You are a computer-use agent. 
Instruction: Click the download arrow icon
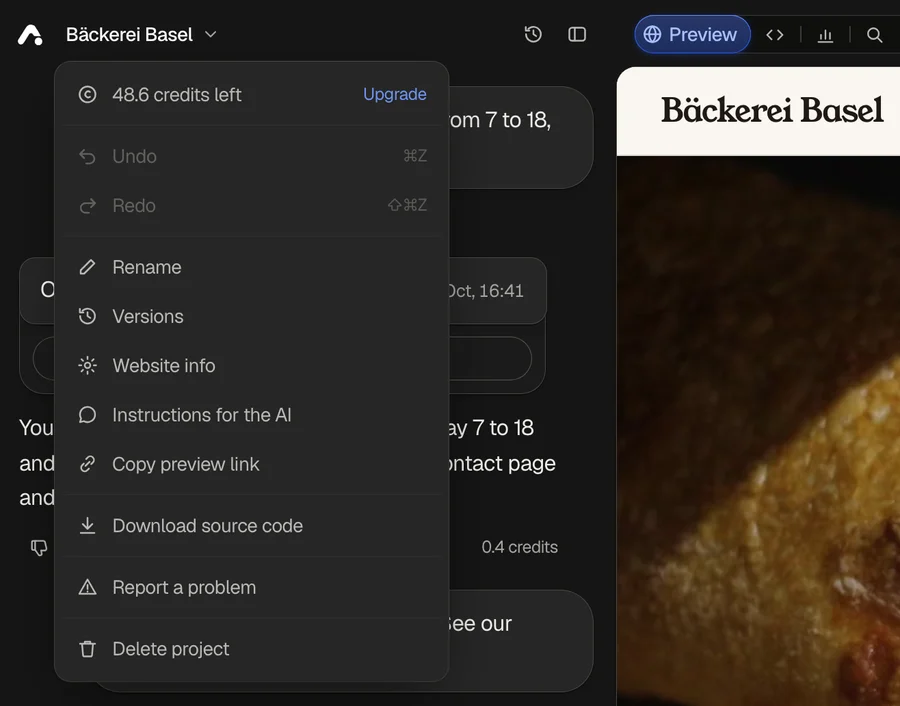pyautogui.click(x=87, y=526)
